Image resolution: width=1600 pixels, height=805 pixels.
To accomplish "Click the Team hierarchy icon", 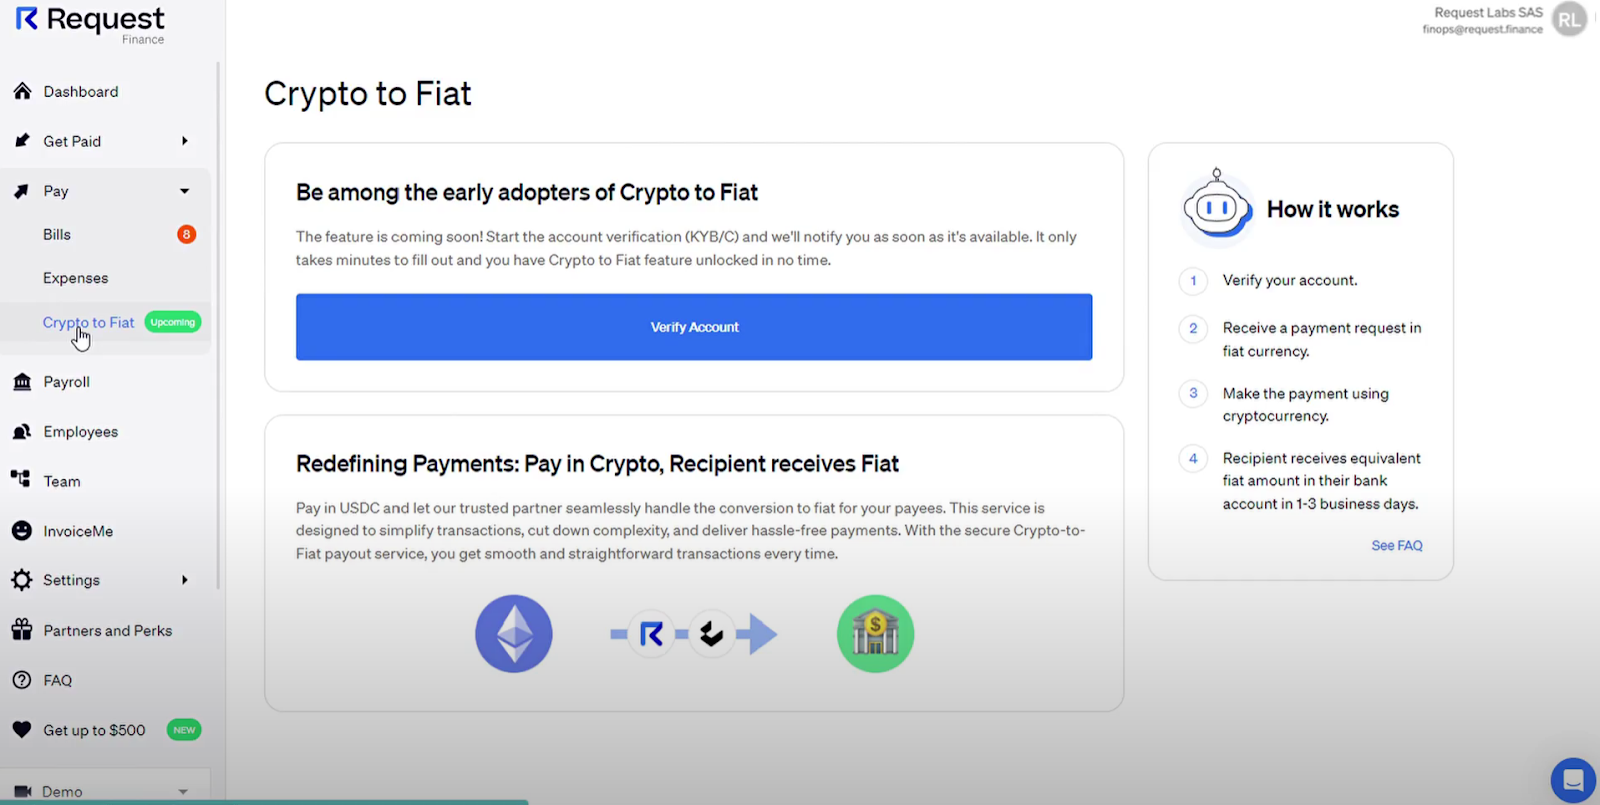I will [x=21, y=479].
